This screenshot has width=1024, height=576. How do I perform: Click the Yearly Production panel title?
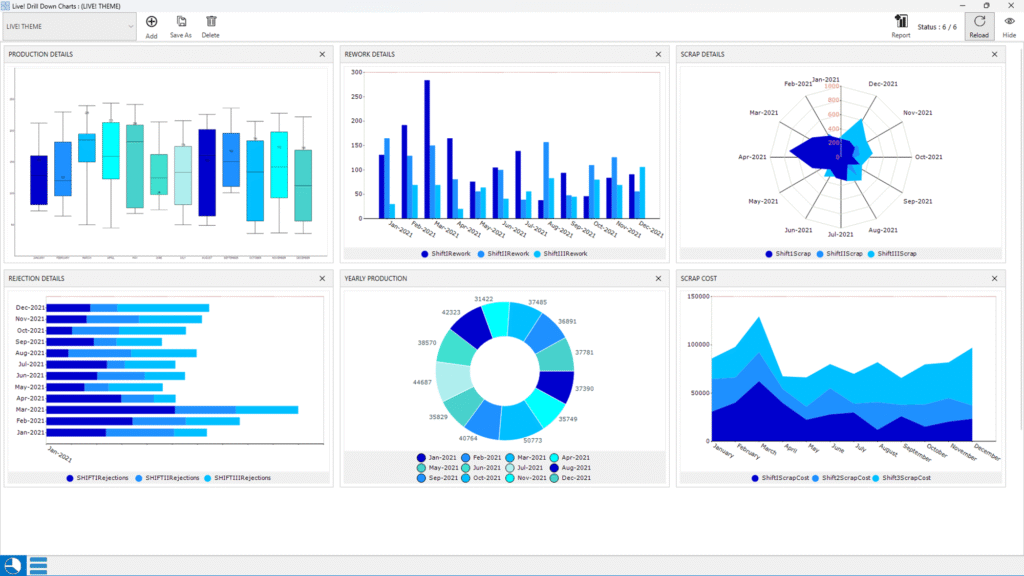click(x=374, y=279)
